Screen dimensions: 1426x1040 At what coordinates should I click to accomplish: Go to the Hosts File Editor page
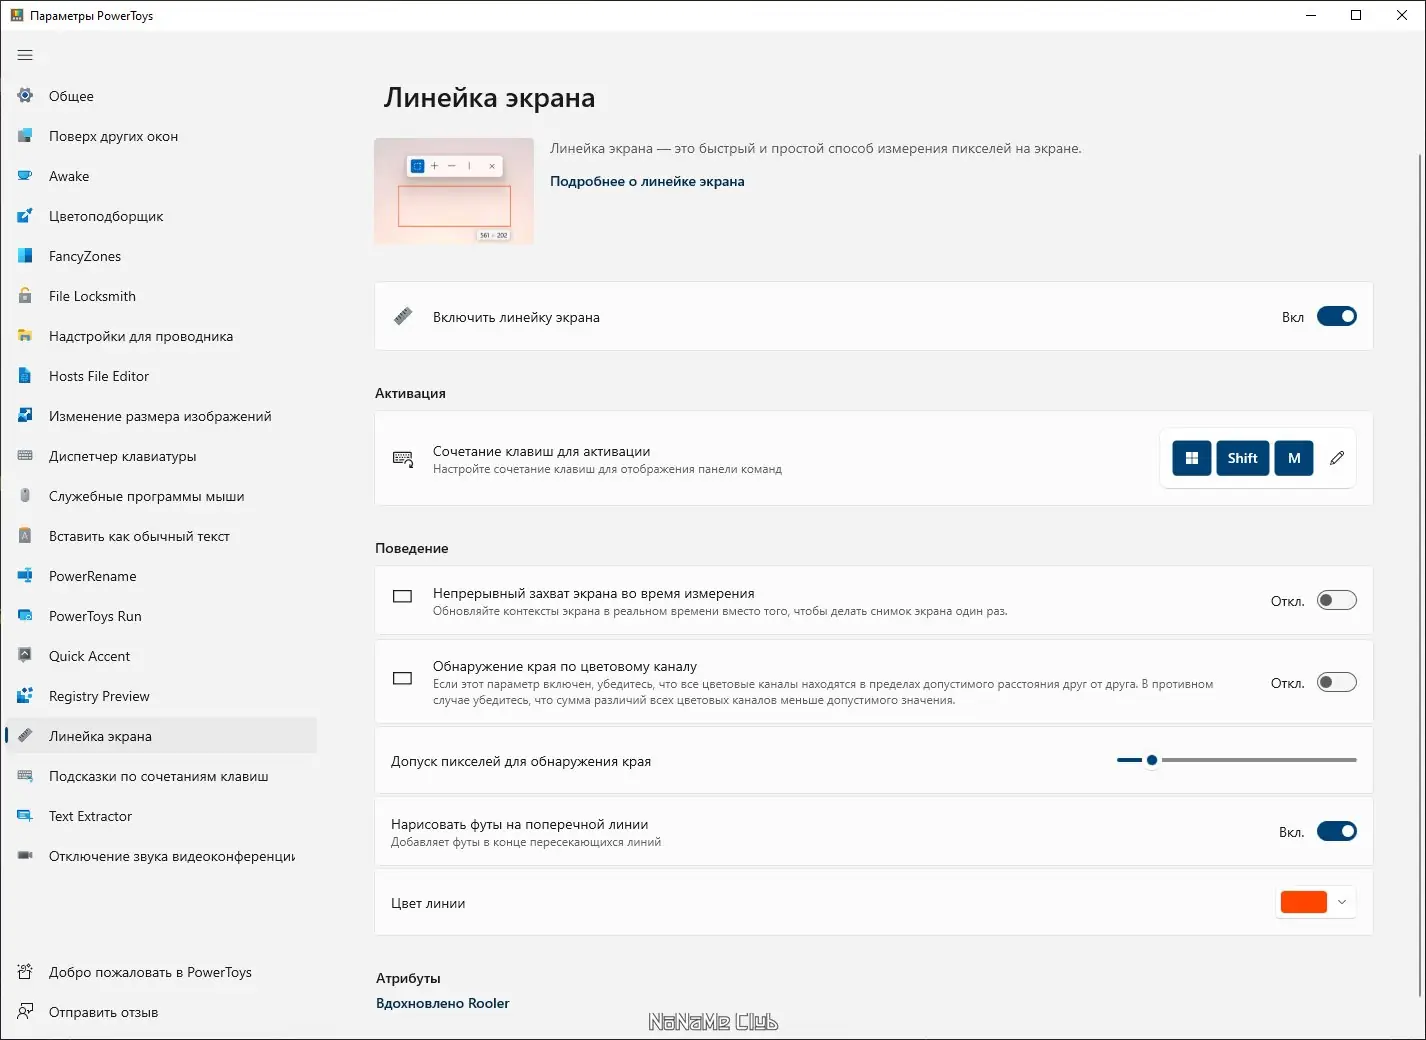(x=98, y=376)
